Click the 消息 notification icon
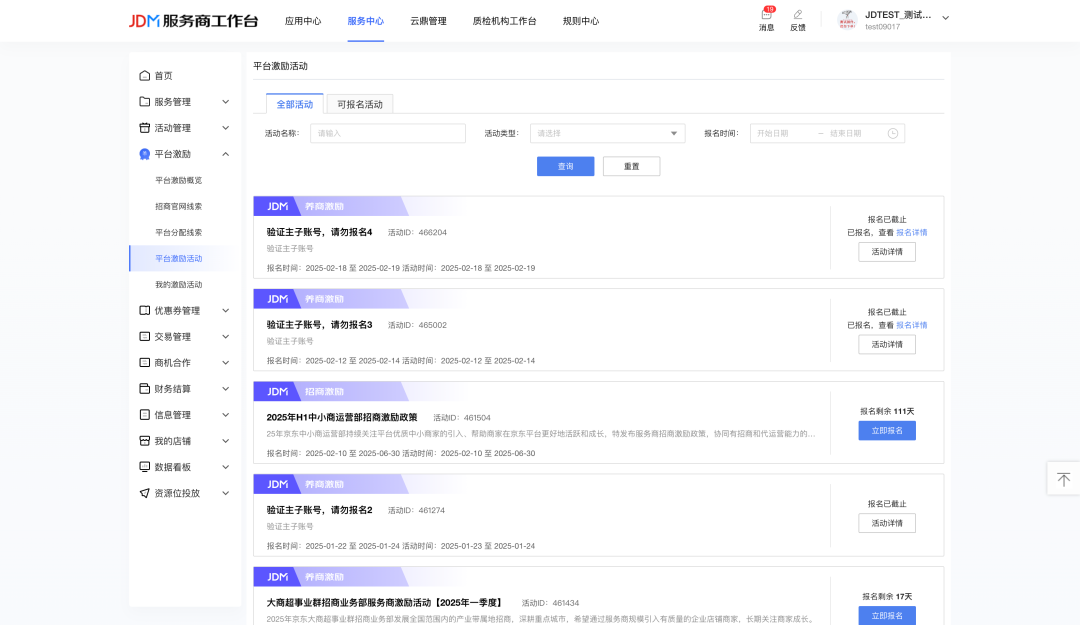The height and width of the screenshot is (625, 1080). tap(766, 16)
